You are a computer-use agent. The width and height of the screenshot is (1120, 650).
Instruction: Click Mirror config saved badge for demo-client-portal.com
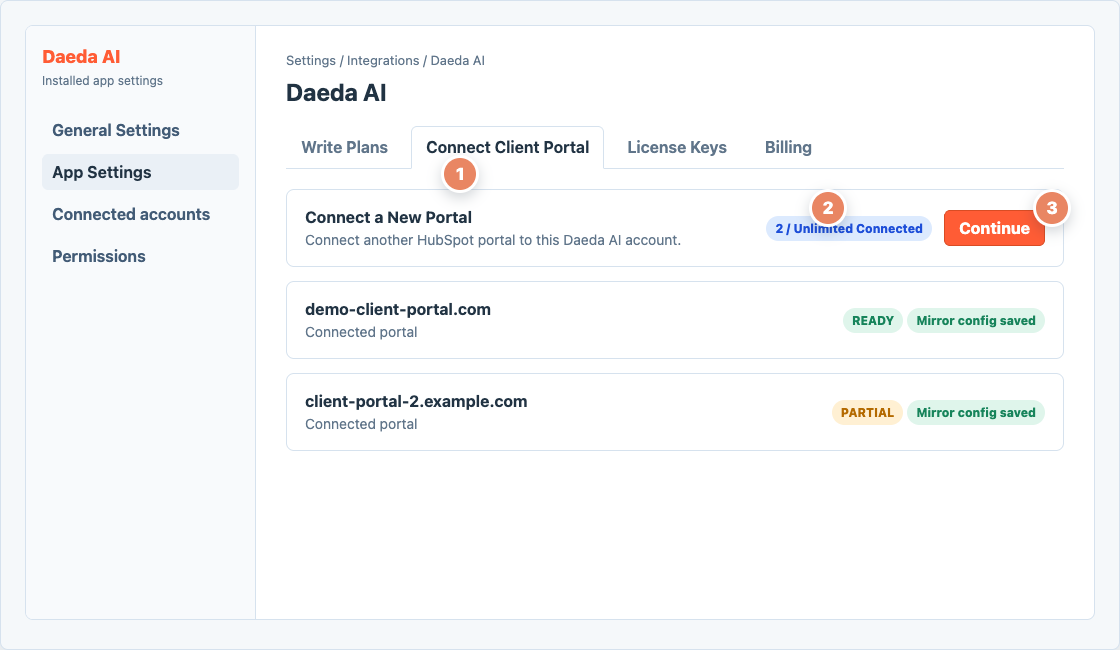tap(976, 321)
